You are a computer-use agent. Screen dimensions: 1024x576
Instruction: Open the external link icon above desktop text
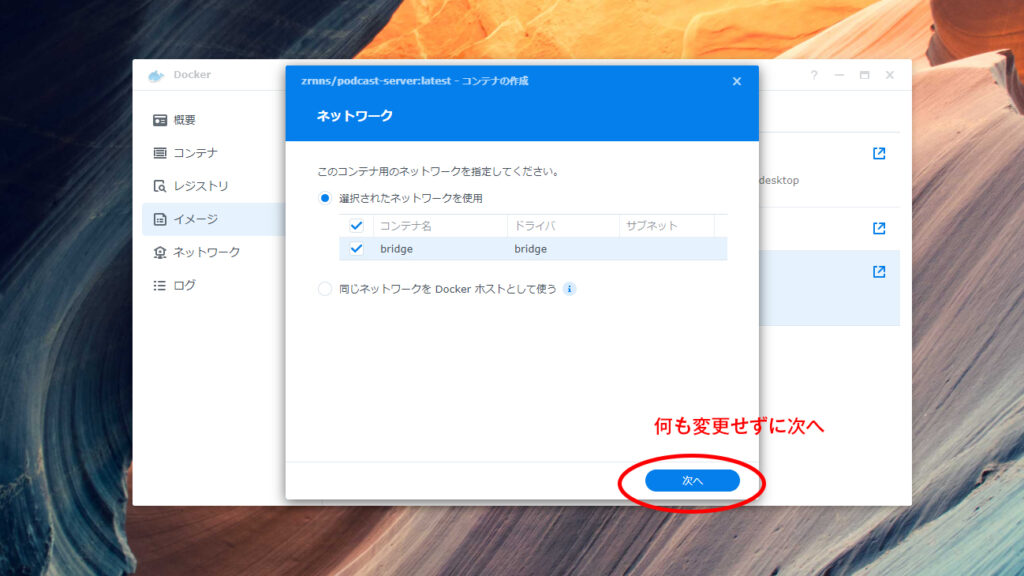879,153
